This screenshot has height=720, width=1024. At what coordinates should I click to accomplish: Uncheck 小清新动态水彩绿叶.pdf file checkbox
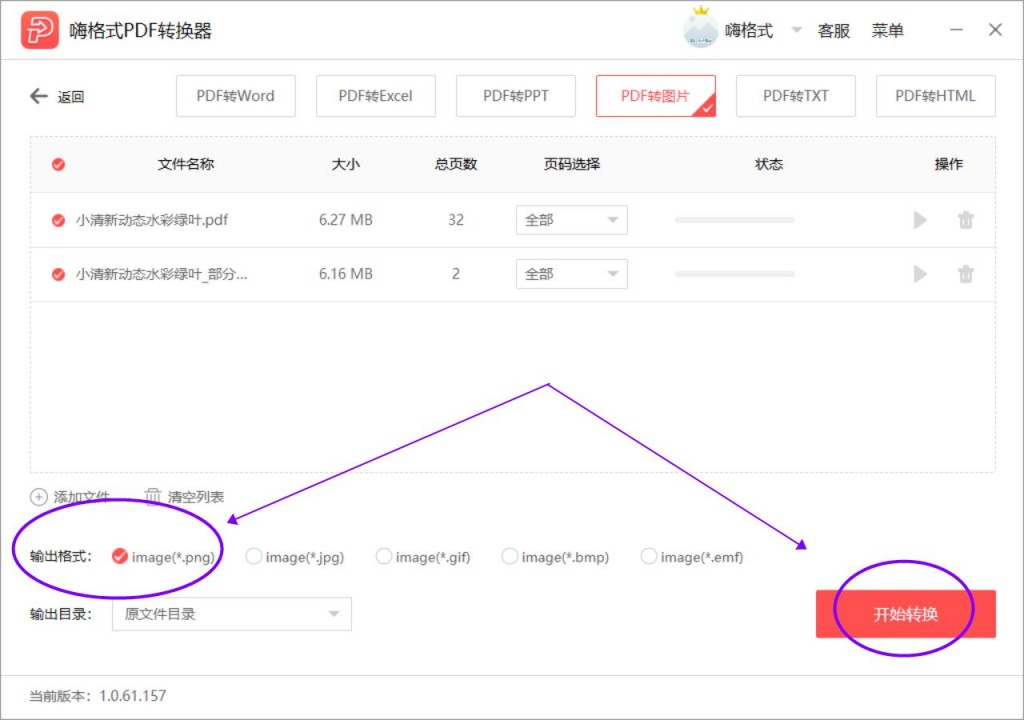click(58, 220)
